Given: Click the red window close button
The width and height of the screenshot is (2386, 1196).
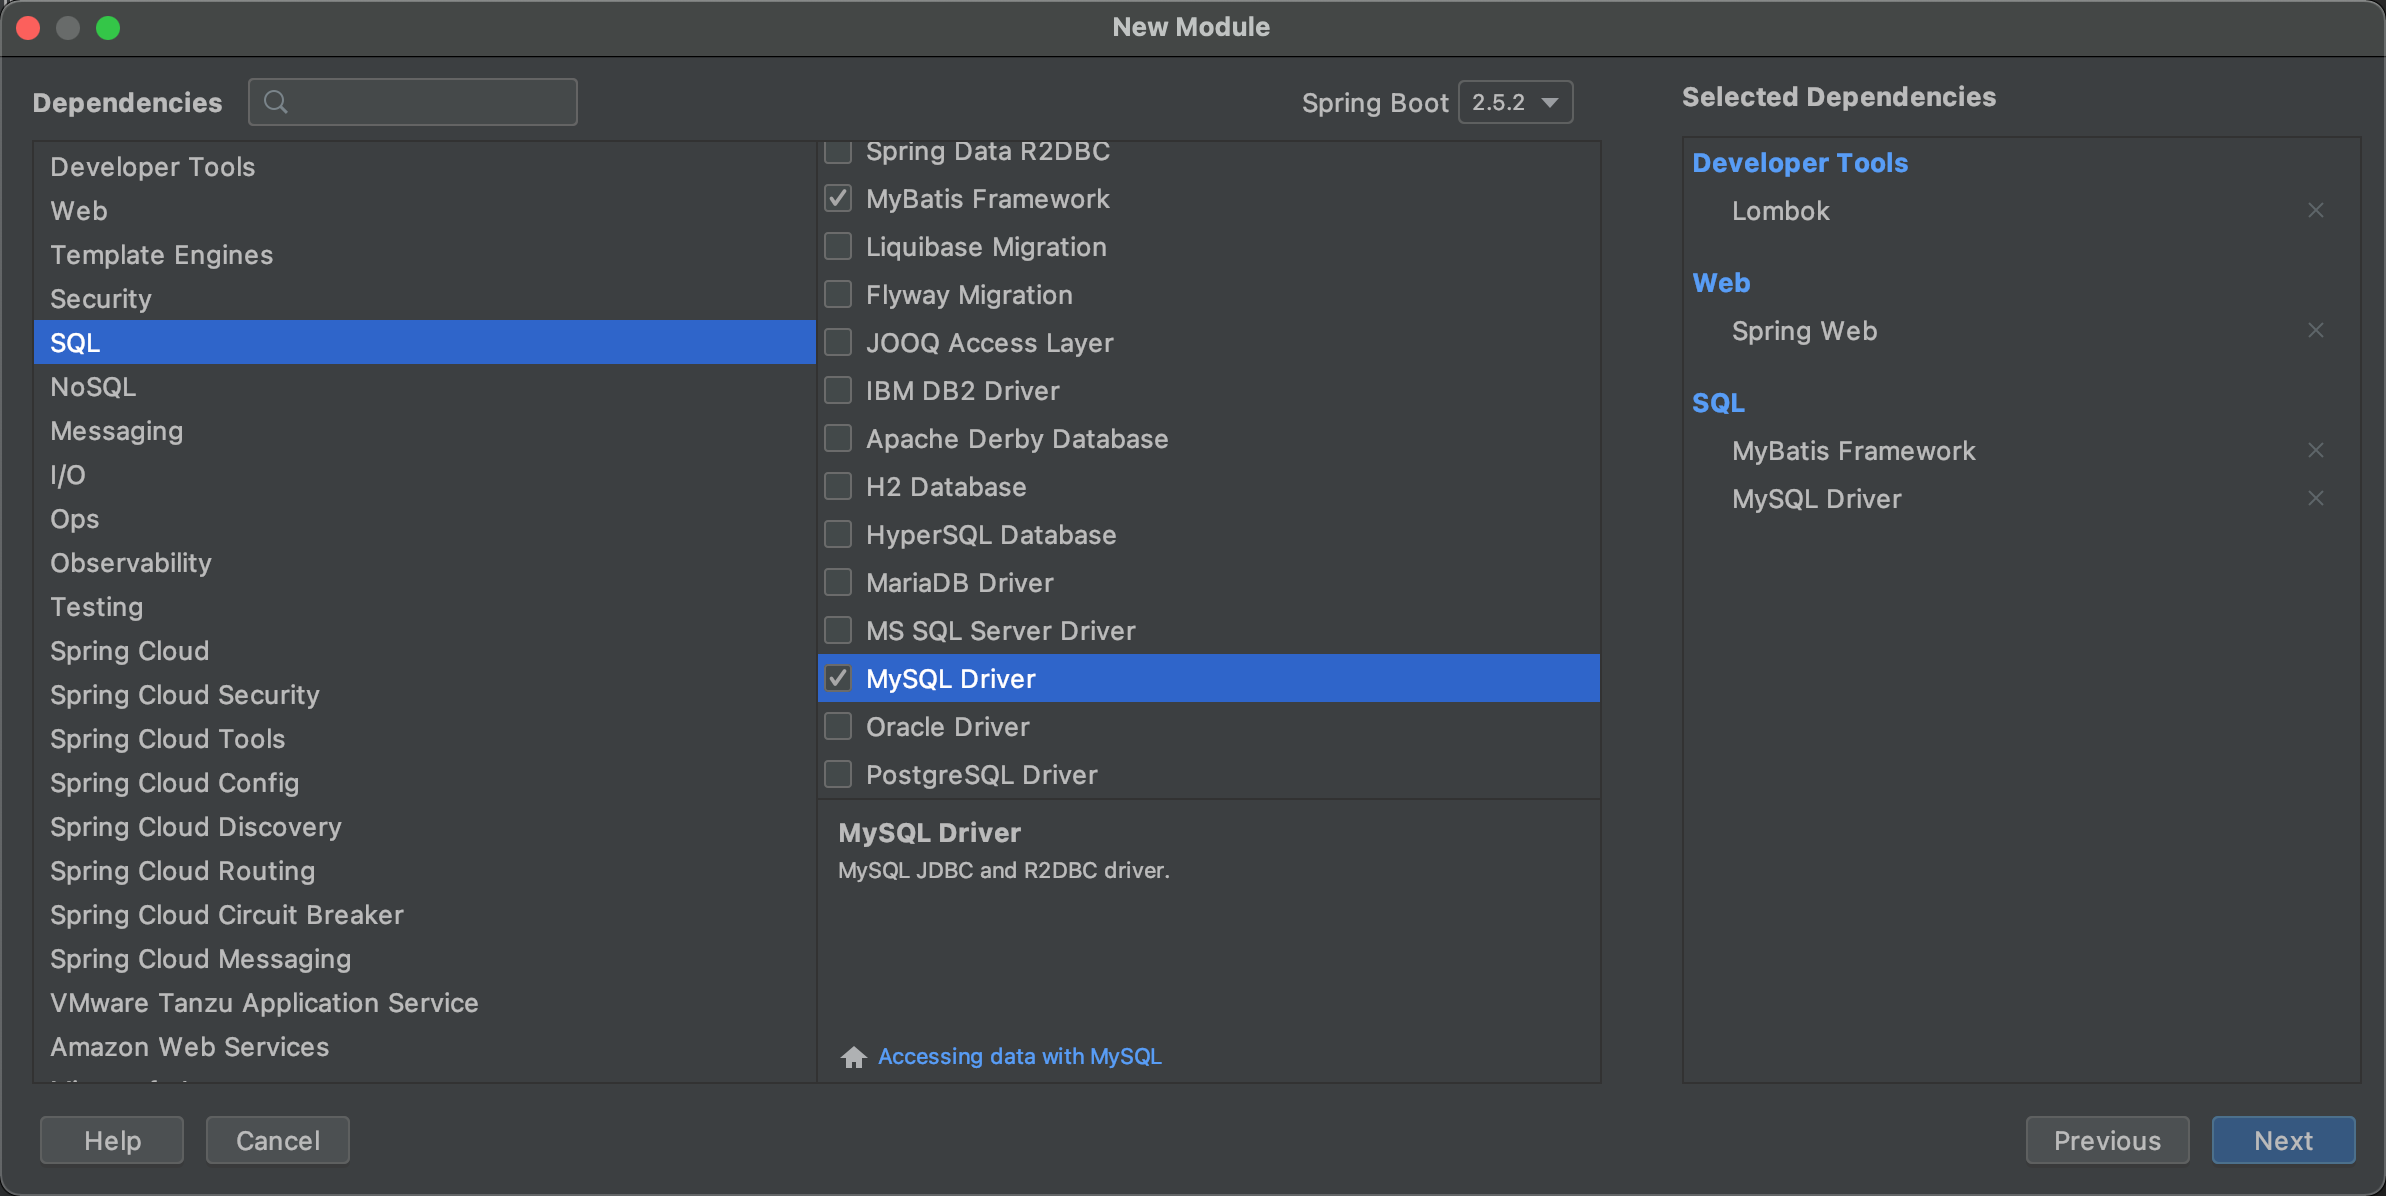Looking at the screenshot, I should click(28, 28).
